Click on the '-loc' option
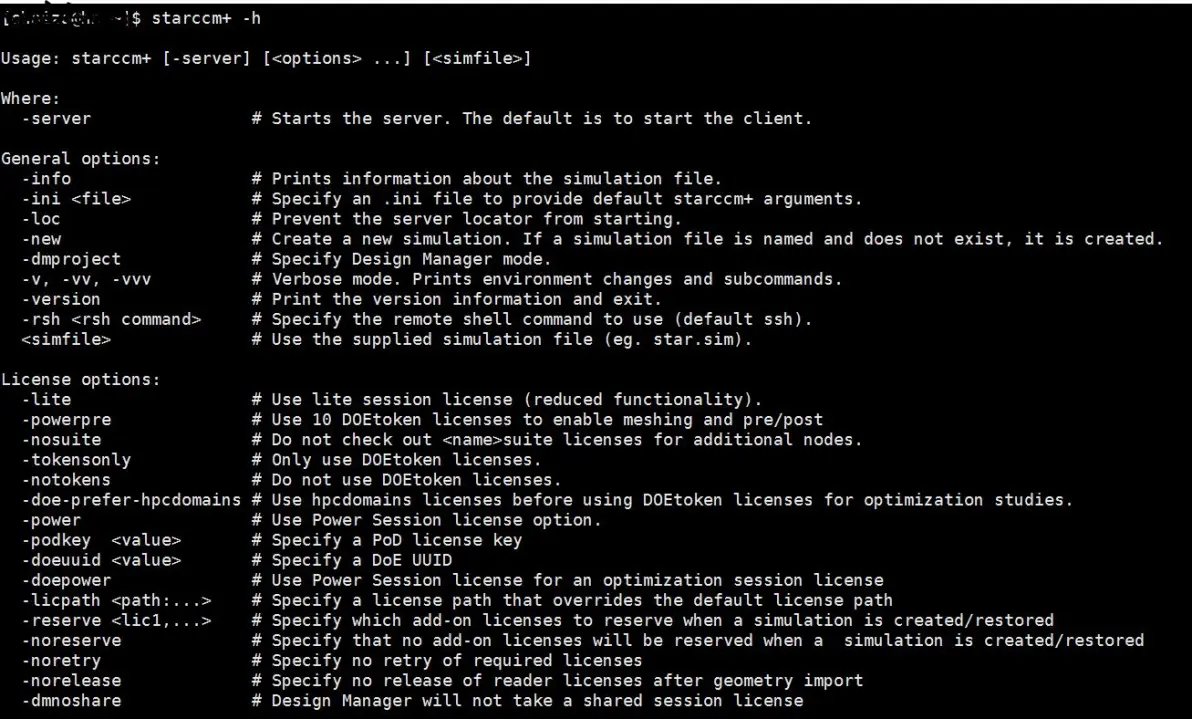This screenshot has height=719, width=1192. click(41, 219)
